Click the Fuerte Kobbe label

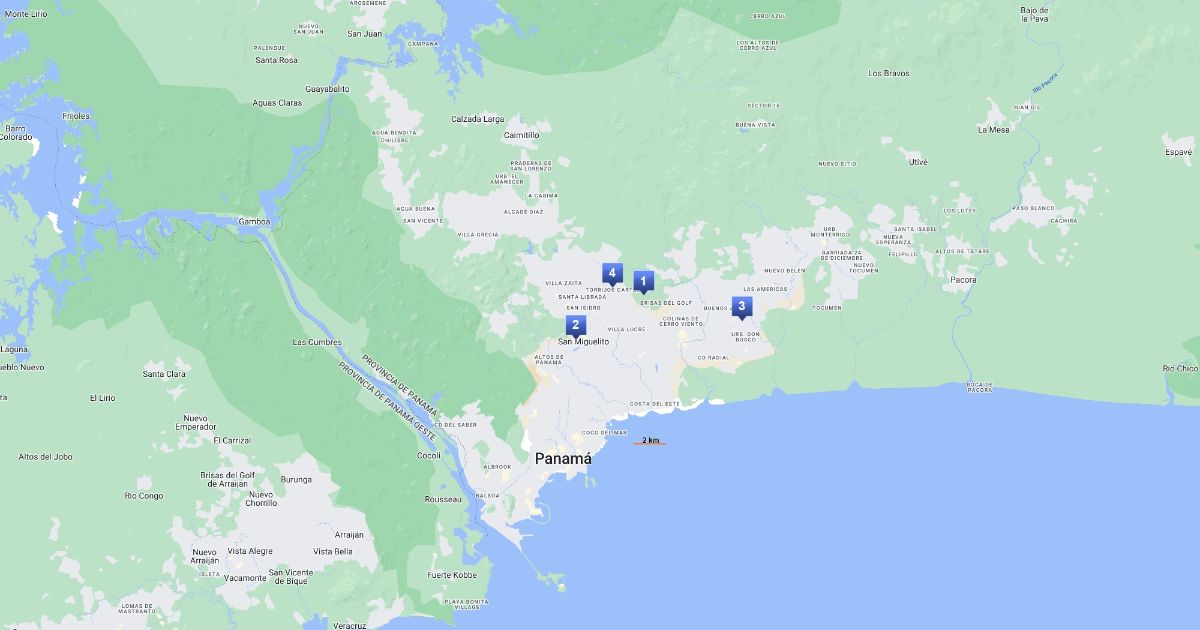[x=453, y=575]
